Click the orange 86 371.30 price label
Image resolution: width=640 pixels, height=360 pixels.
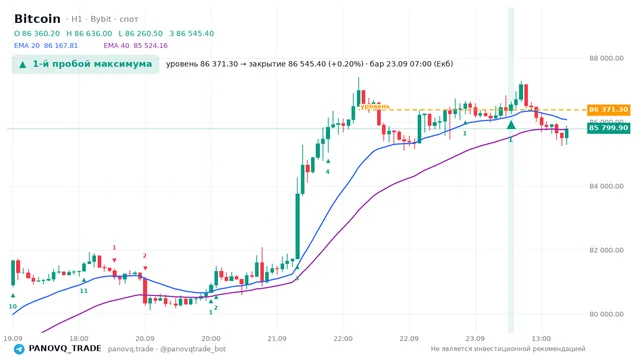click(608, 109)
